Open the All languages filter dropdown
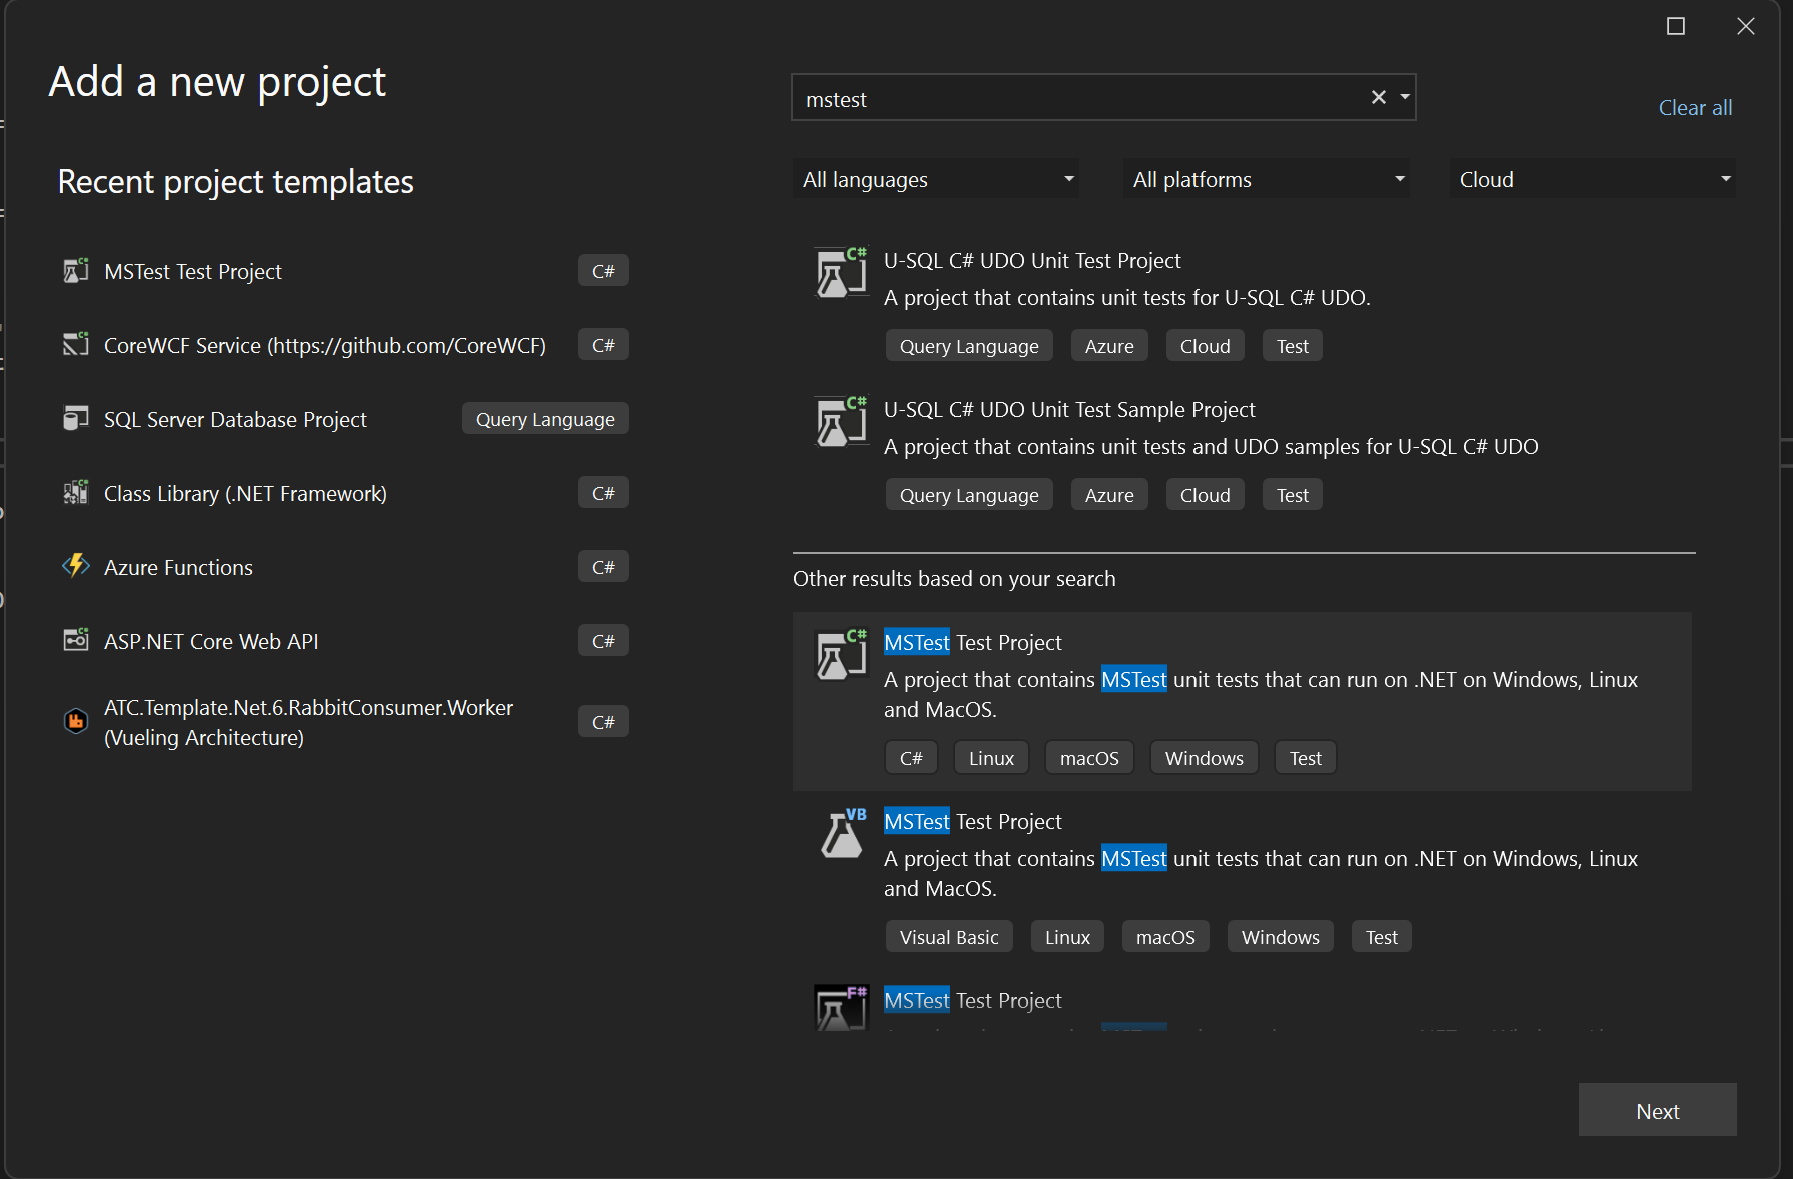The width and height of the screenshot is (1793, 1179). click(x=936, y=180)
